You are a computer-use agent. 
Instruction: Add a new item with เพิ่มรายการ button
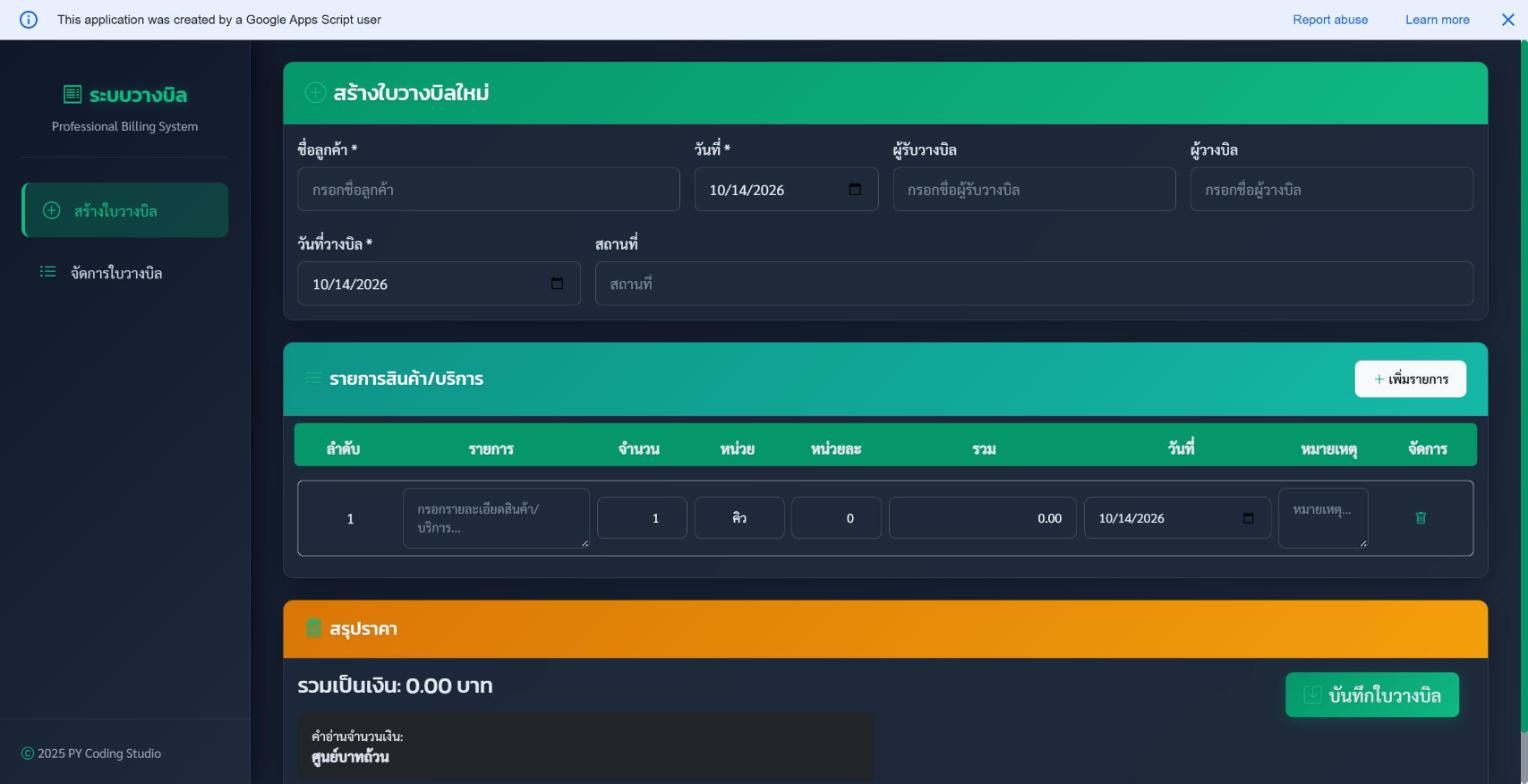pyautogui.click(x=1410, y=379)
